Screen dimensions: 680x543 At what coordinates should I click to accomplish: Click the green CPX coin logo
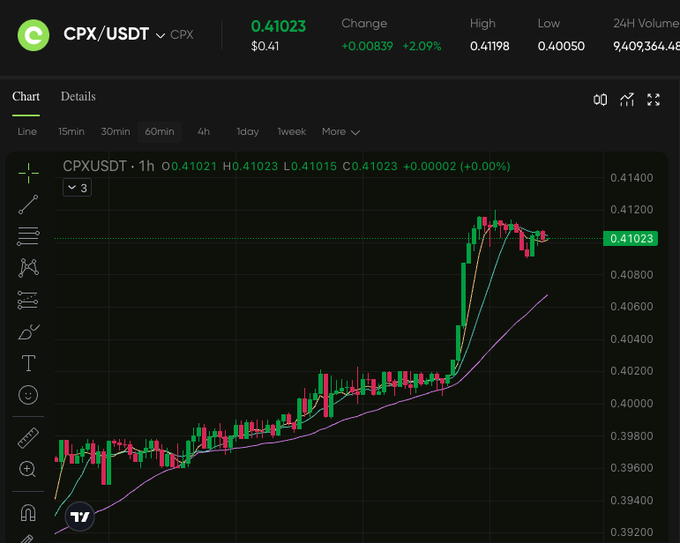point(33,35)
